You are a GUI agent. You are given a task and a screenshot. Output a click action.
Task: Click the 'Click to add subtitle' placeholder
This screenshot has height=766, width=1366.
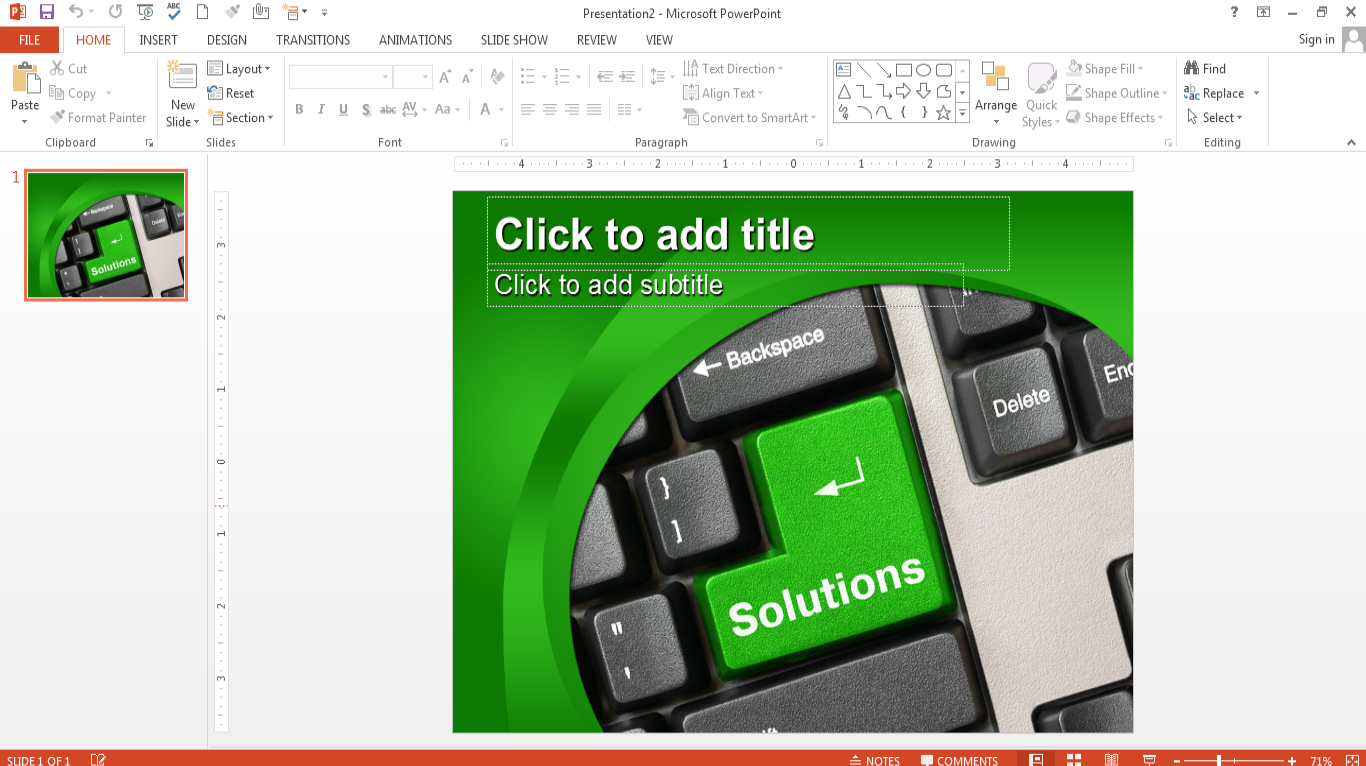[725, 285]
